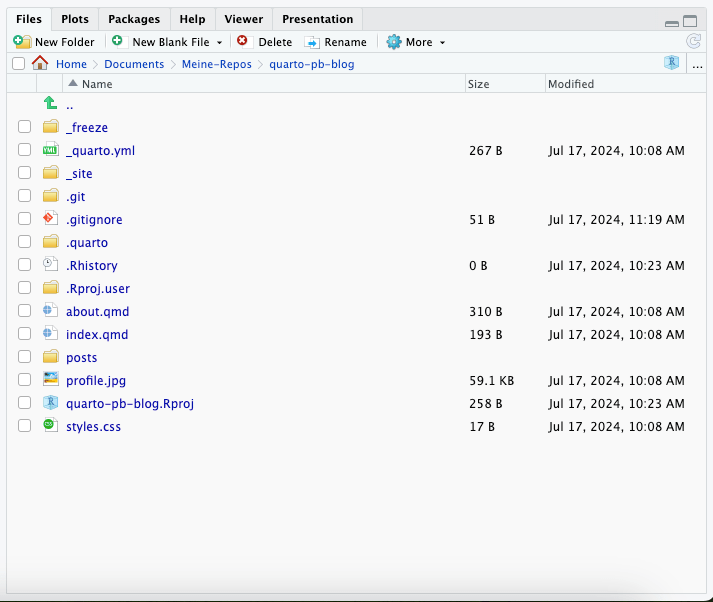Click the More gear icon
The image size is (713, 602).
(x=394, y=42)
